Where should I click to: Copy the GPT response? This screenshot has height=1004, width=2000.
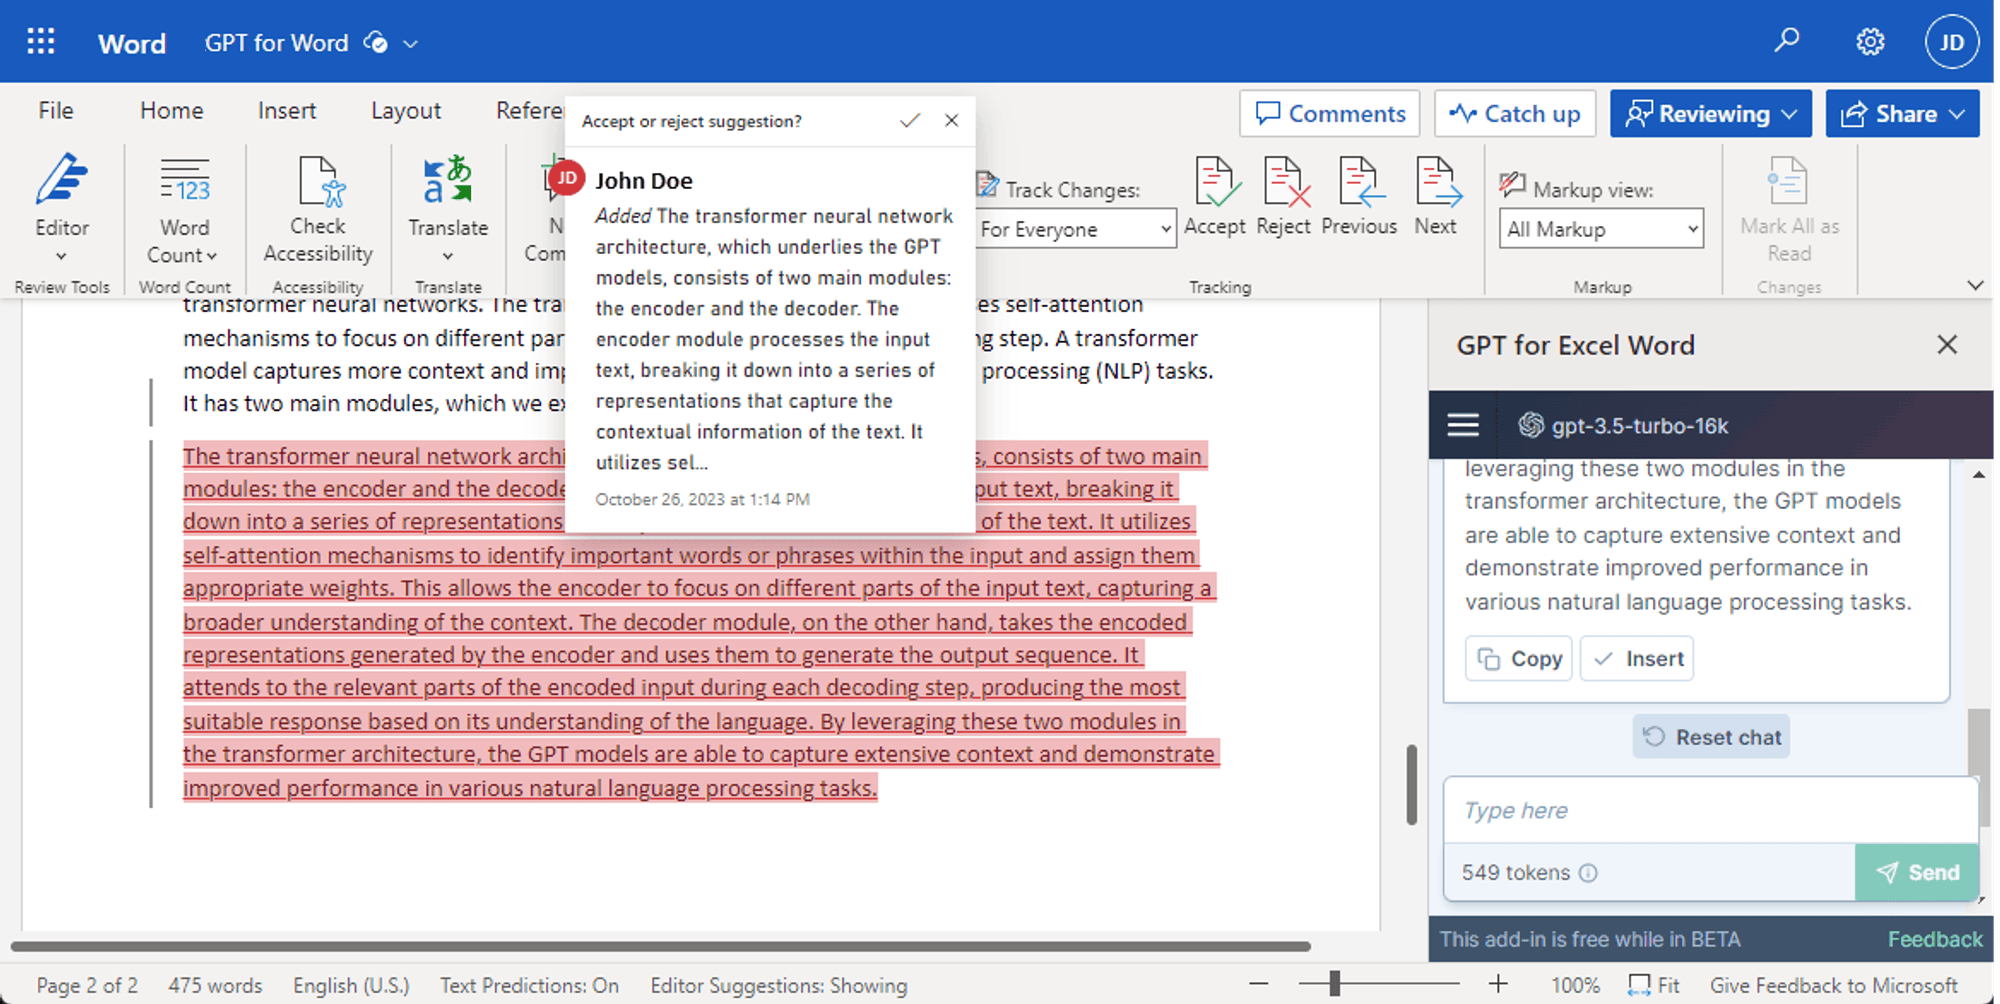(x=1518, y=658)
